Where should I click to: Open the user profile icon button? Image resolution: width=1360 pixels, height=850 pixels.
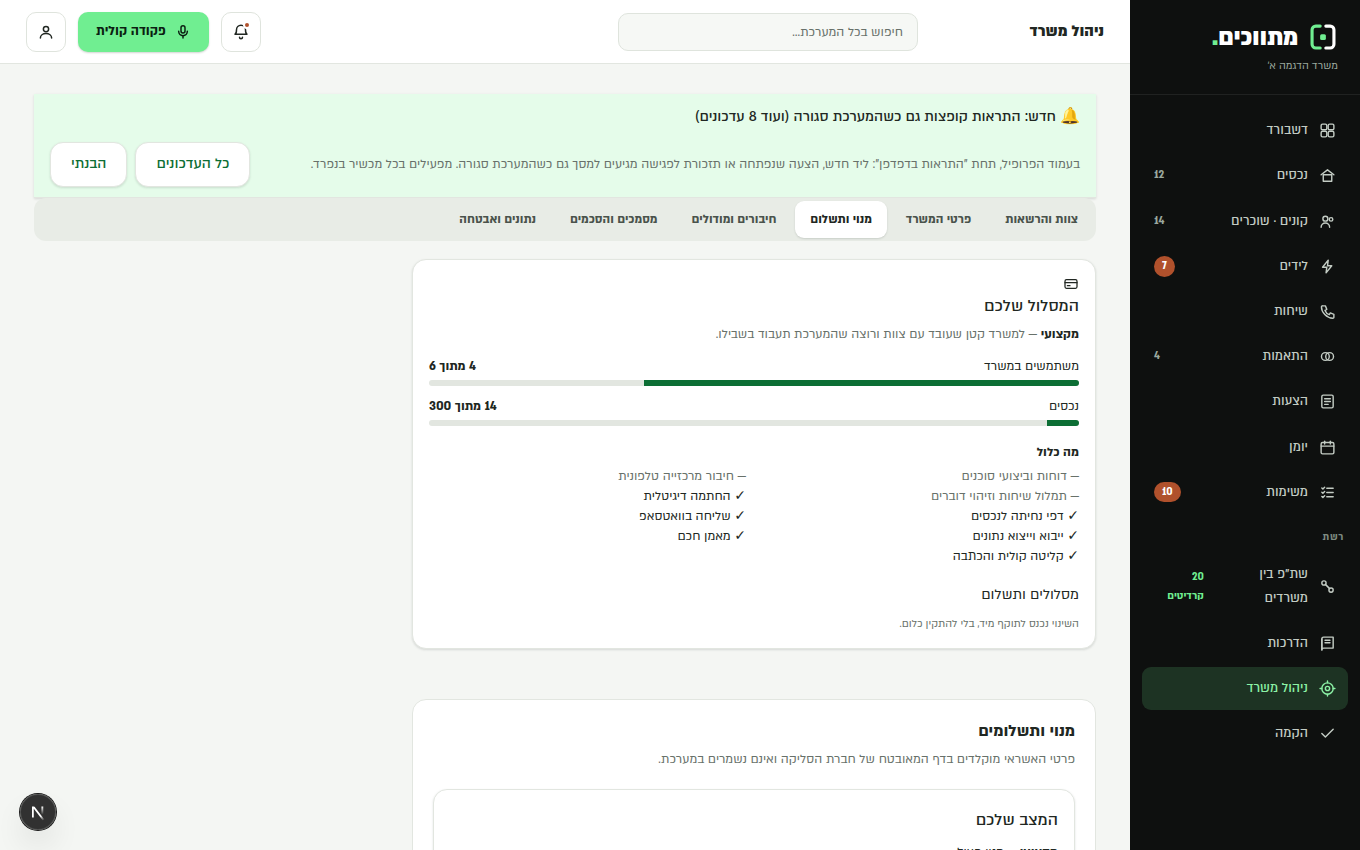tap(46, 32)
